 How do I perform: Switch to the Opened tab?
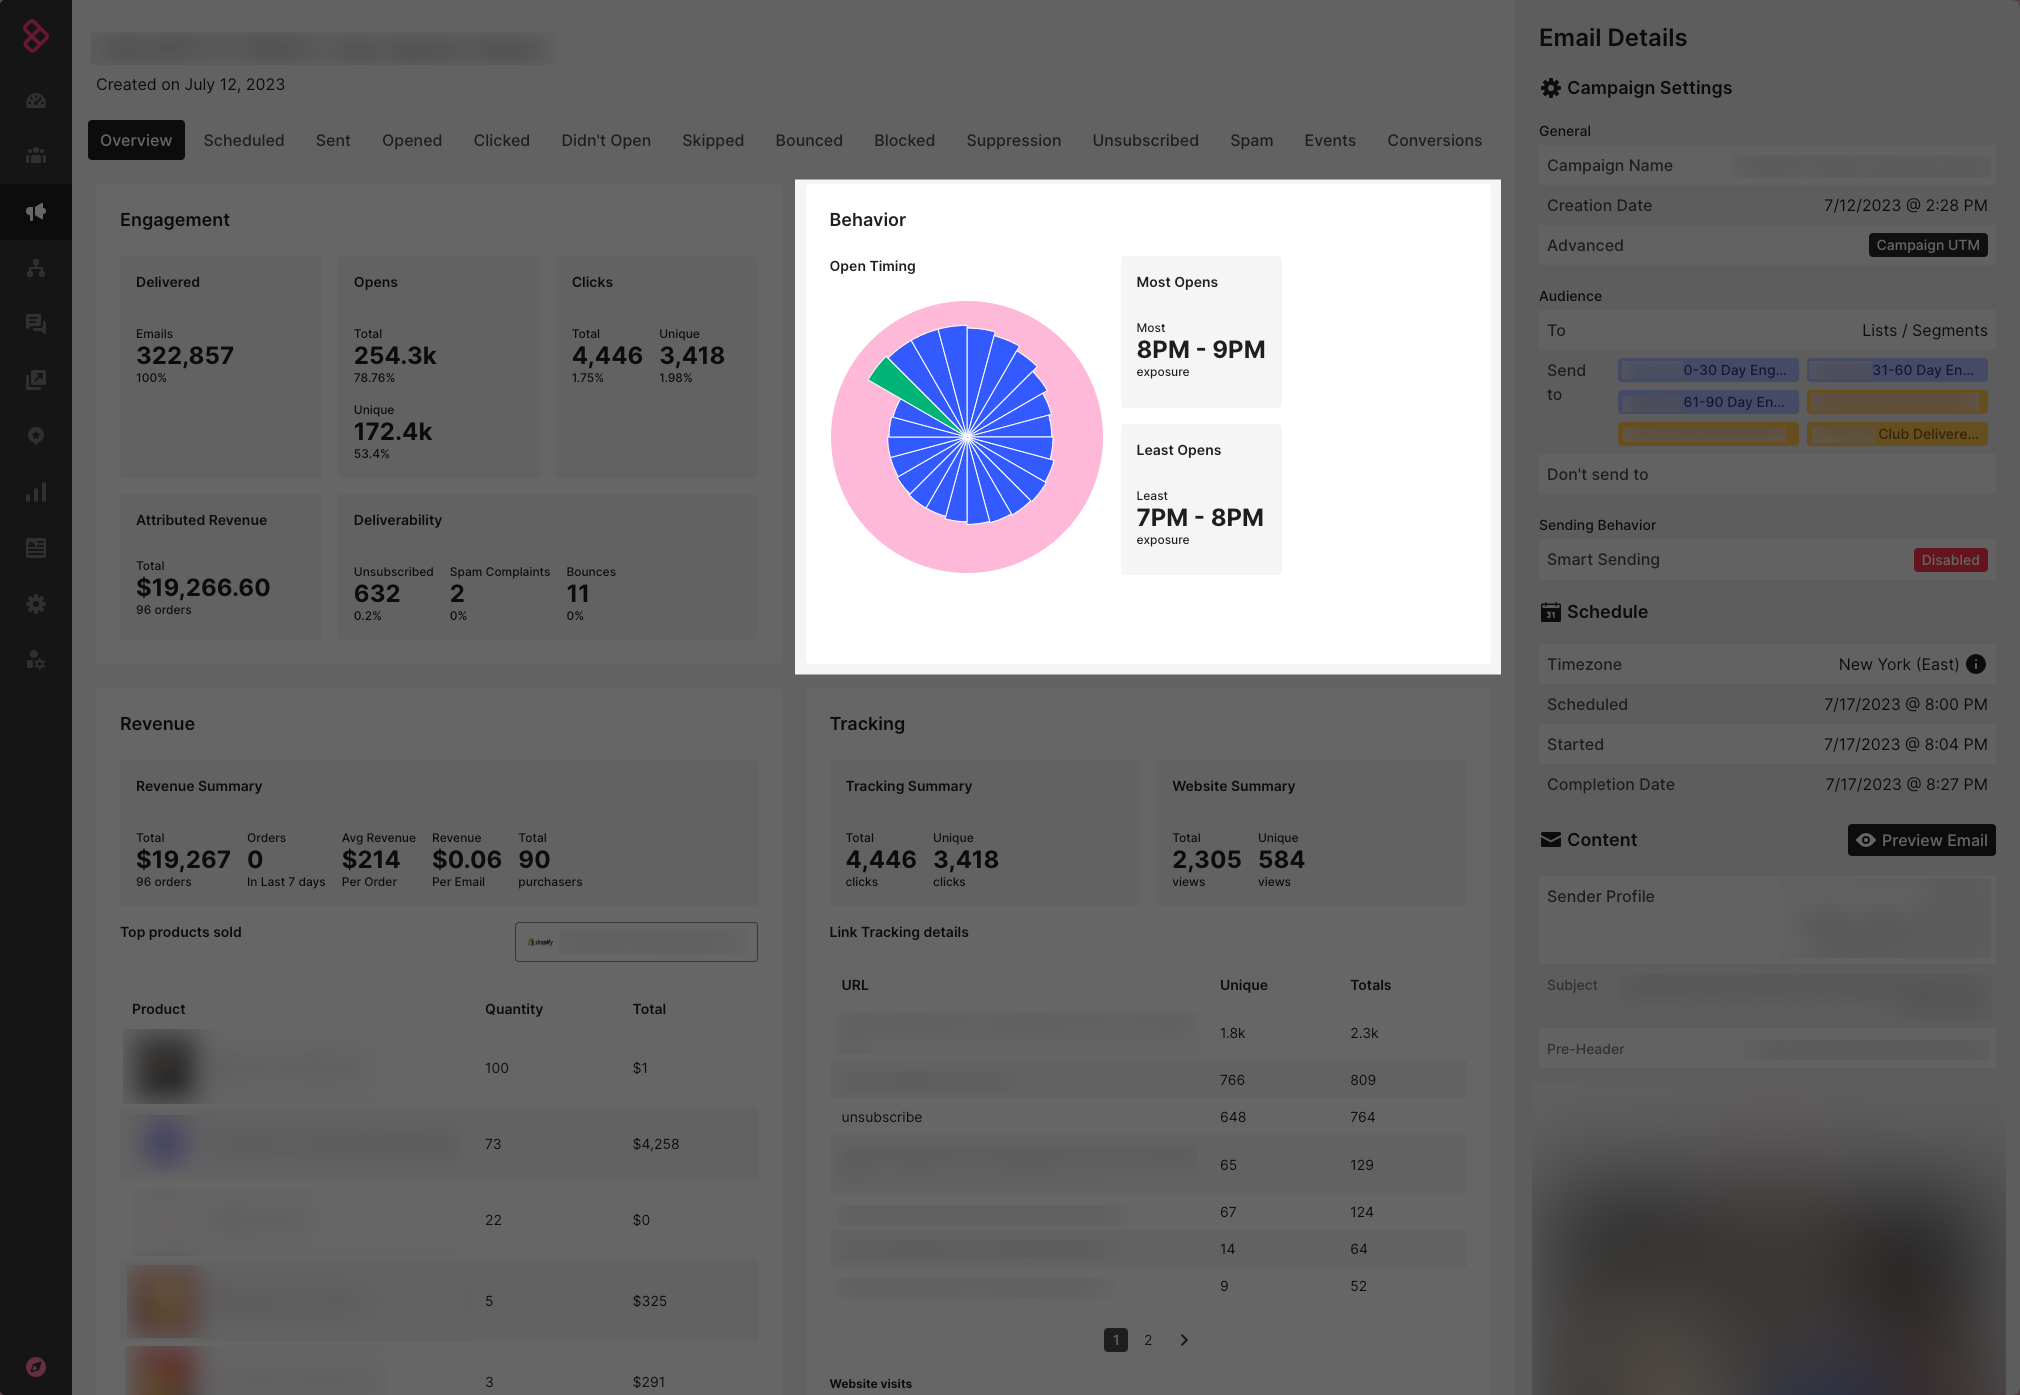[412, 140]
